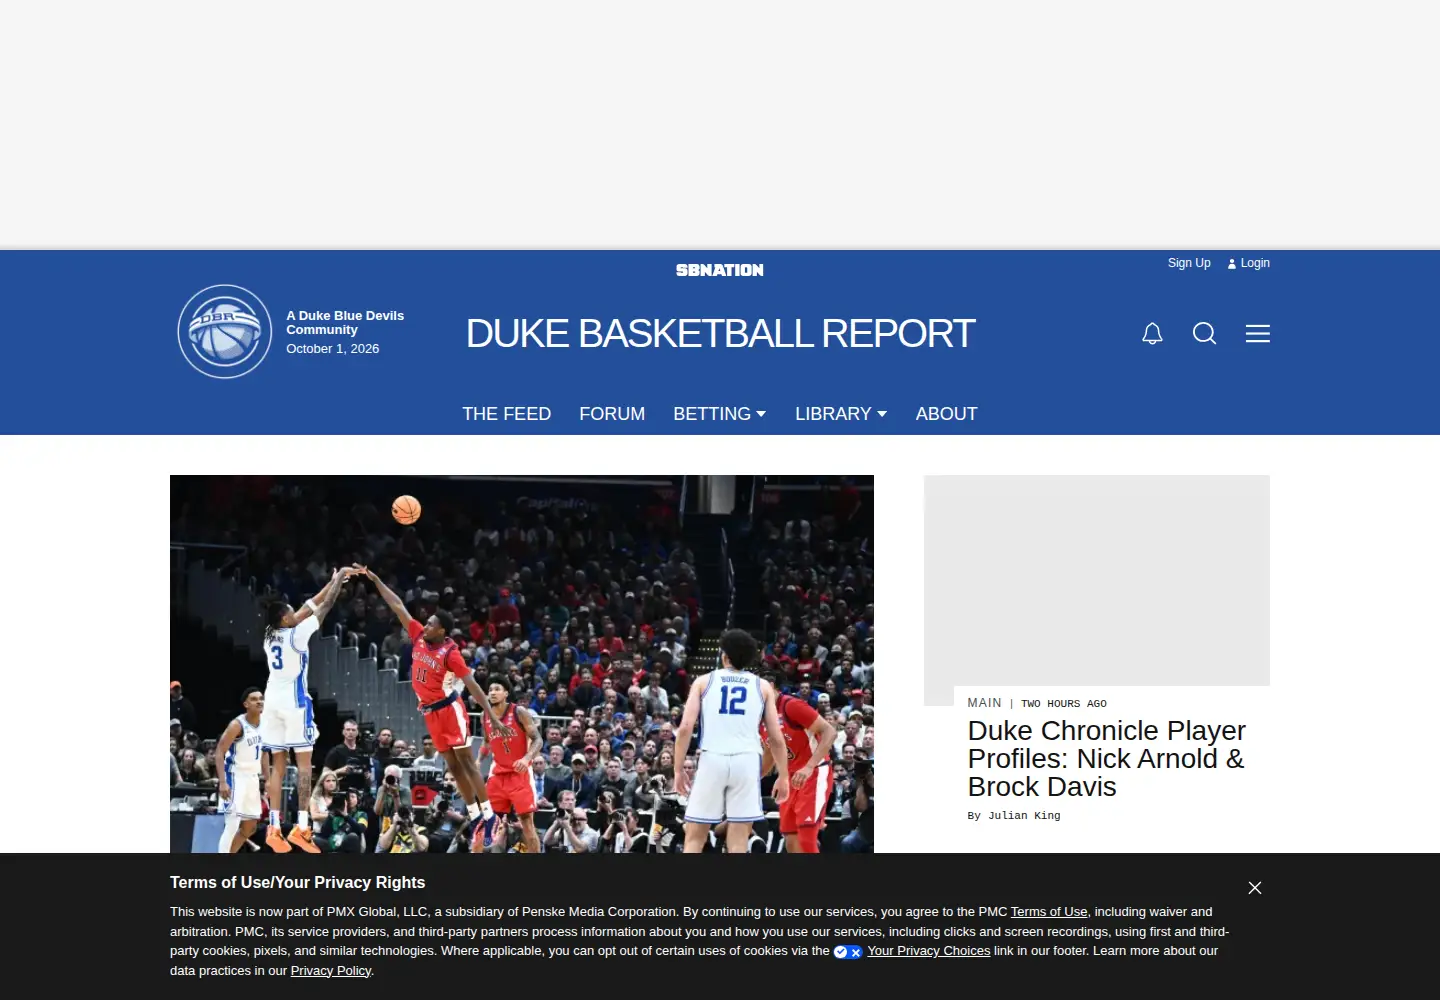Click the 'Terms of Use/Your Privacy Rights' heading
This screenshot has width=1440, height=1000.
[x=297, y=883]
